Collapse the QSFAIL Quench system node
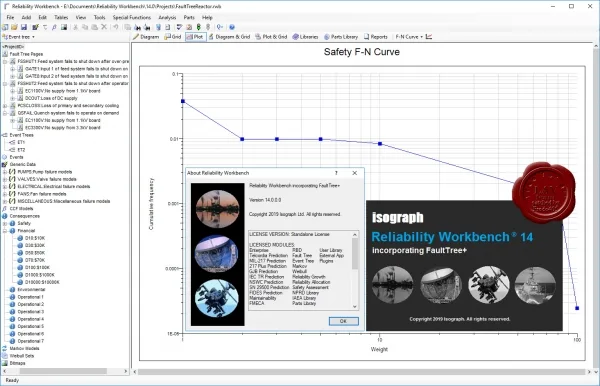Image resolution: width=600 pixels, height=386 pixels. click(x=5, y=113)
